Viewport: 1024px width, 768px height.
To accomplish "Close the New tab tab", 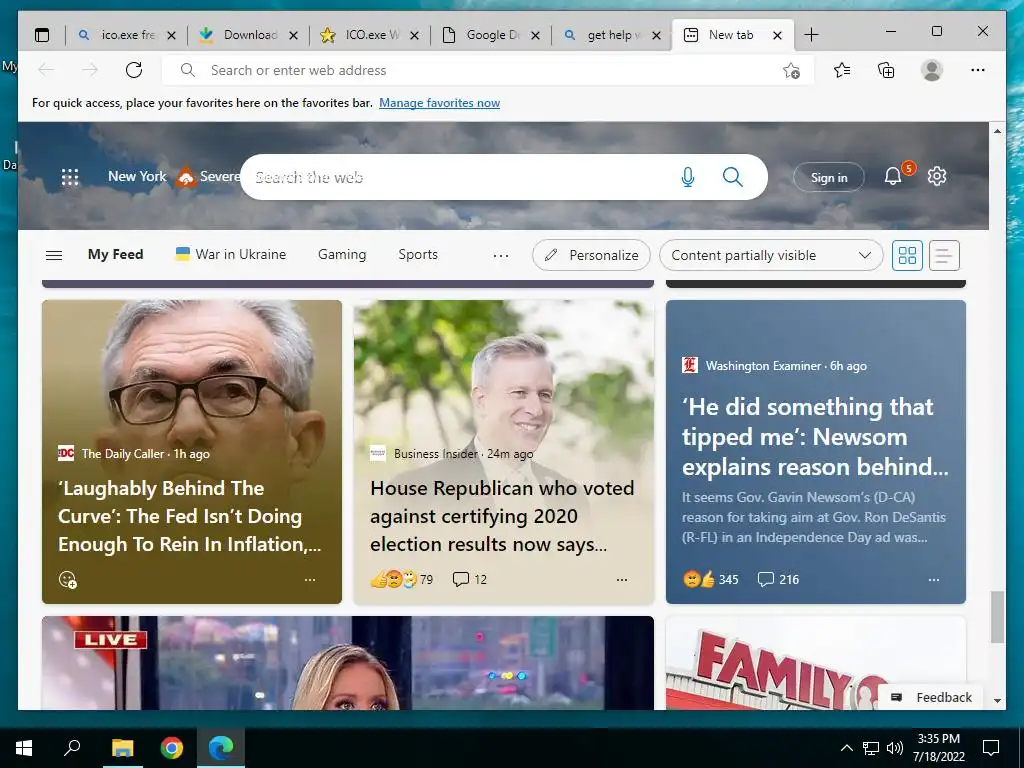I will coord(777,36).
